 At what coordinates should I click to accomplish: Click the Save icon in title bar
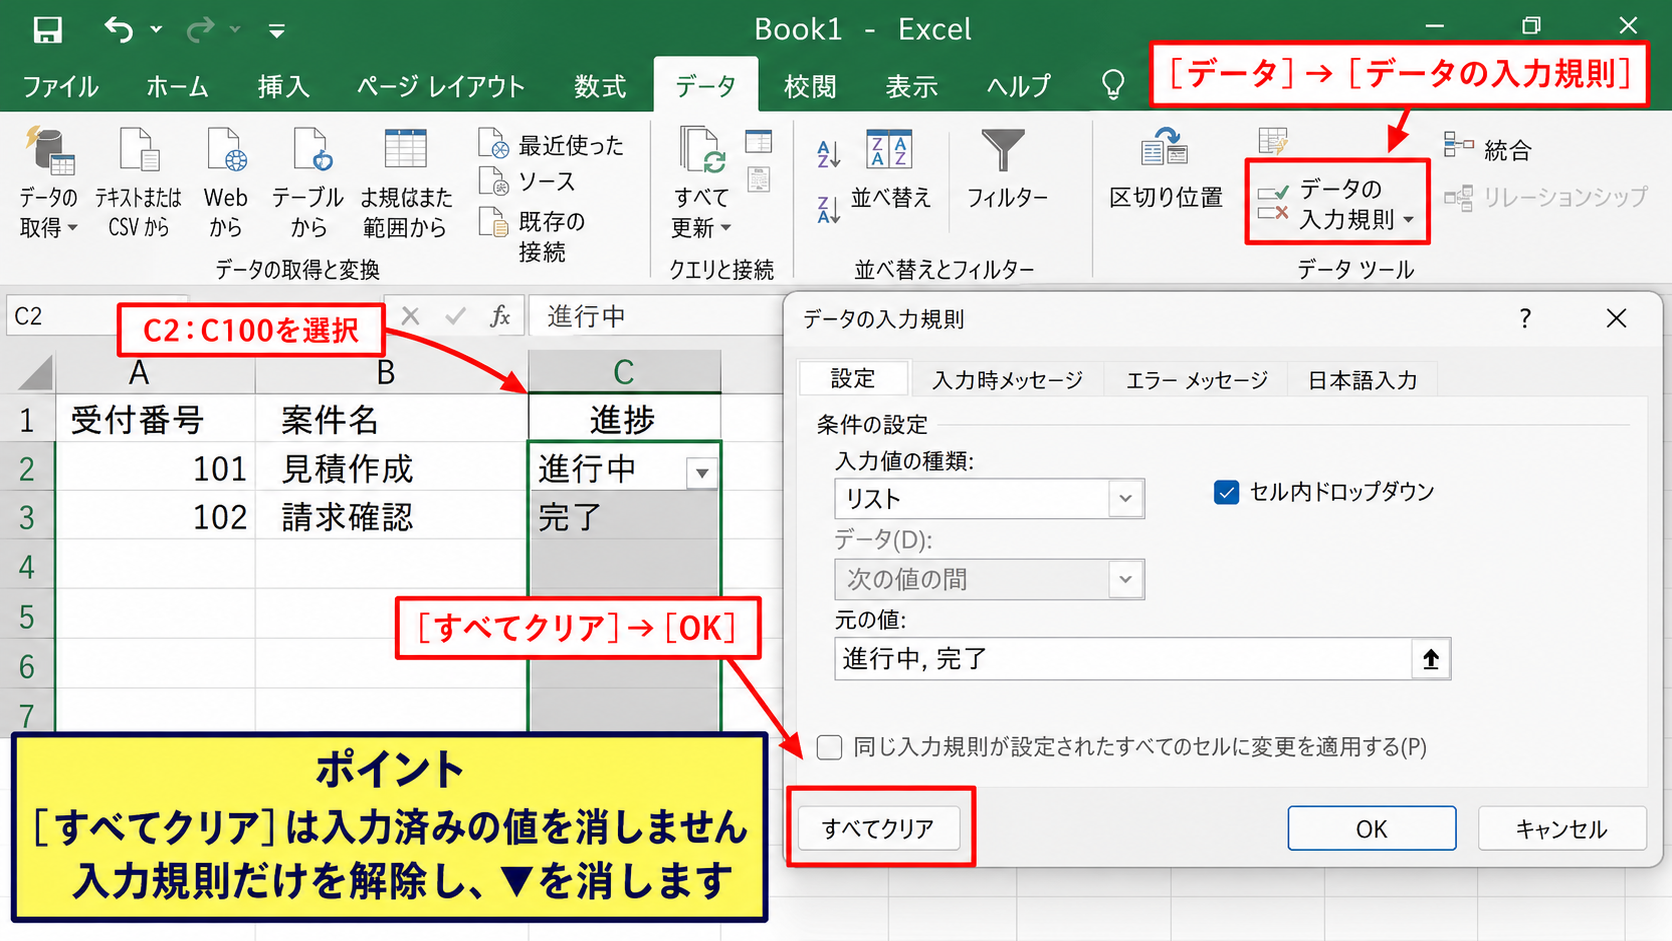47,30
